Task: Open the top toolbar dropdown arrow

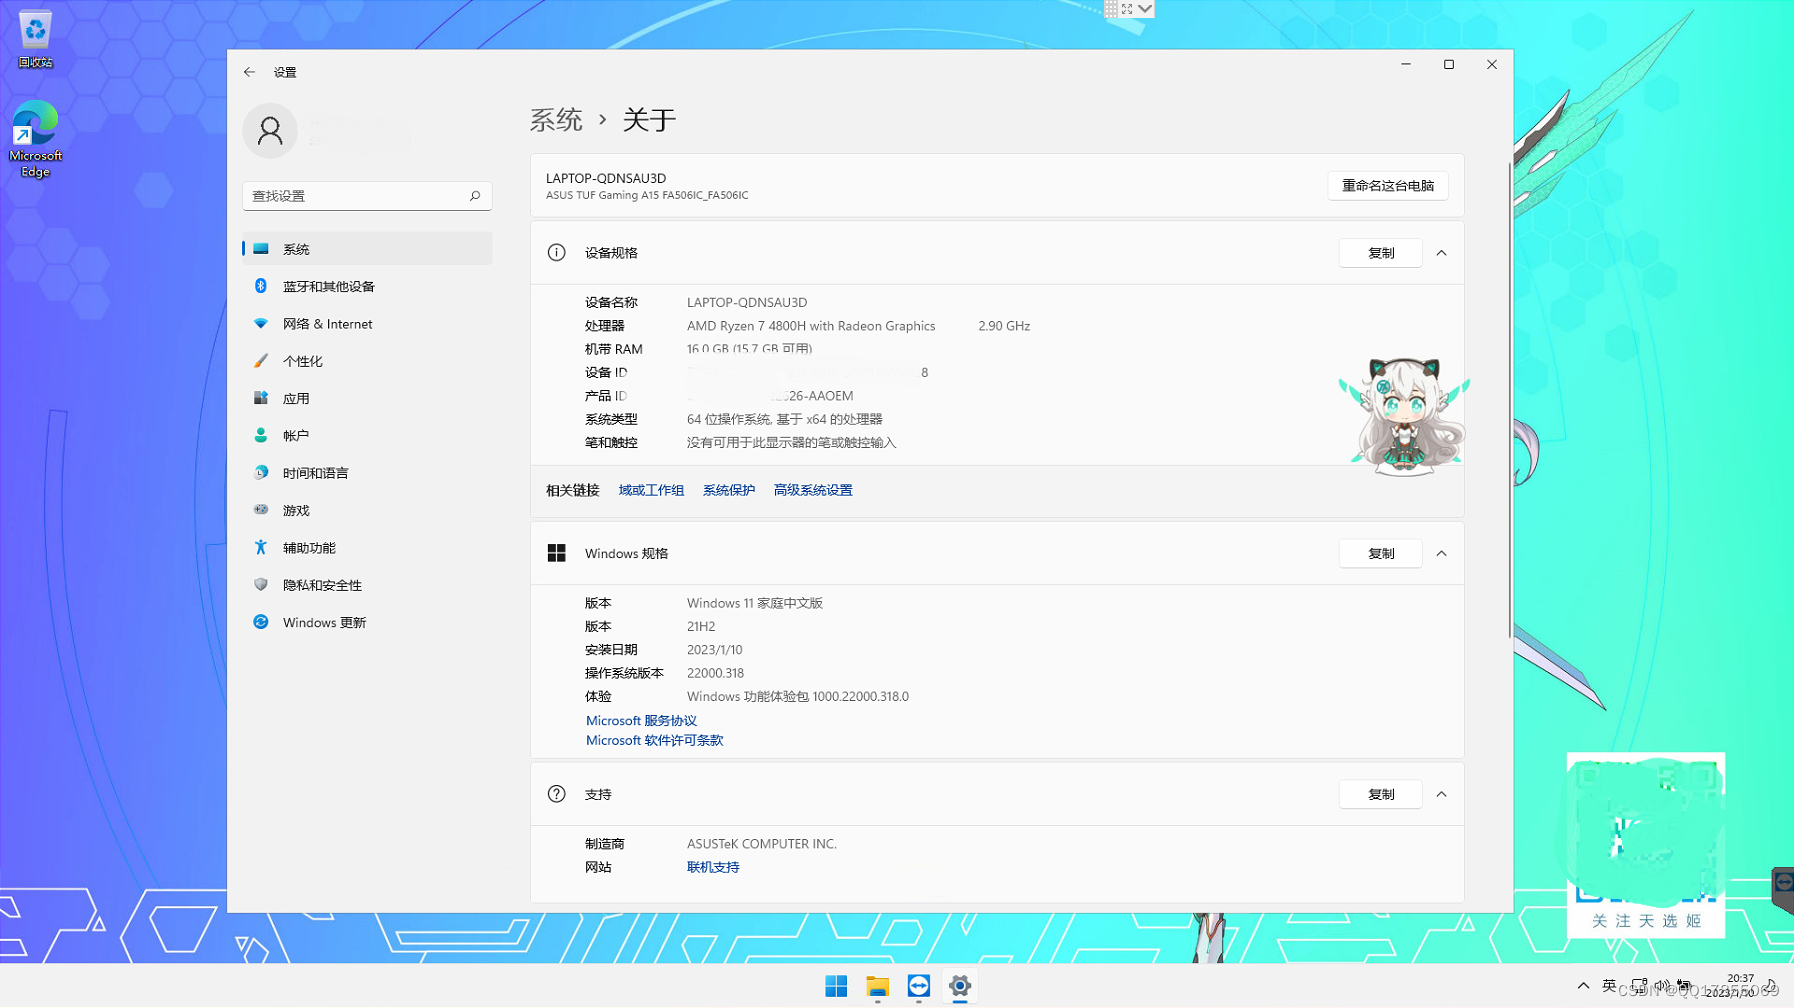Action: (x=1146, y=9)
